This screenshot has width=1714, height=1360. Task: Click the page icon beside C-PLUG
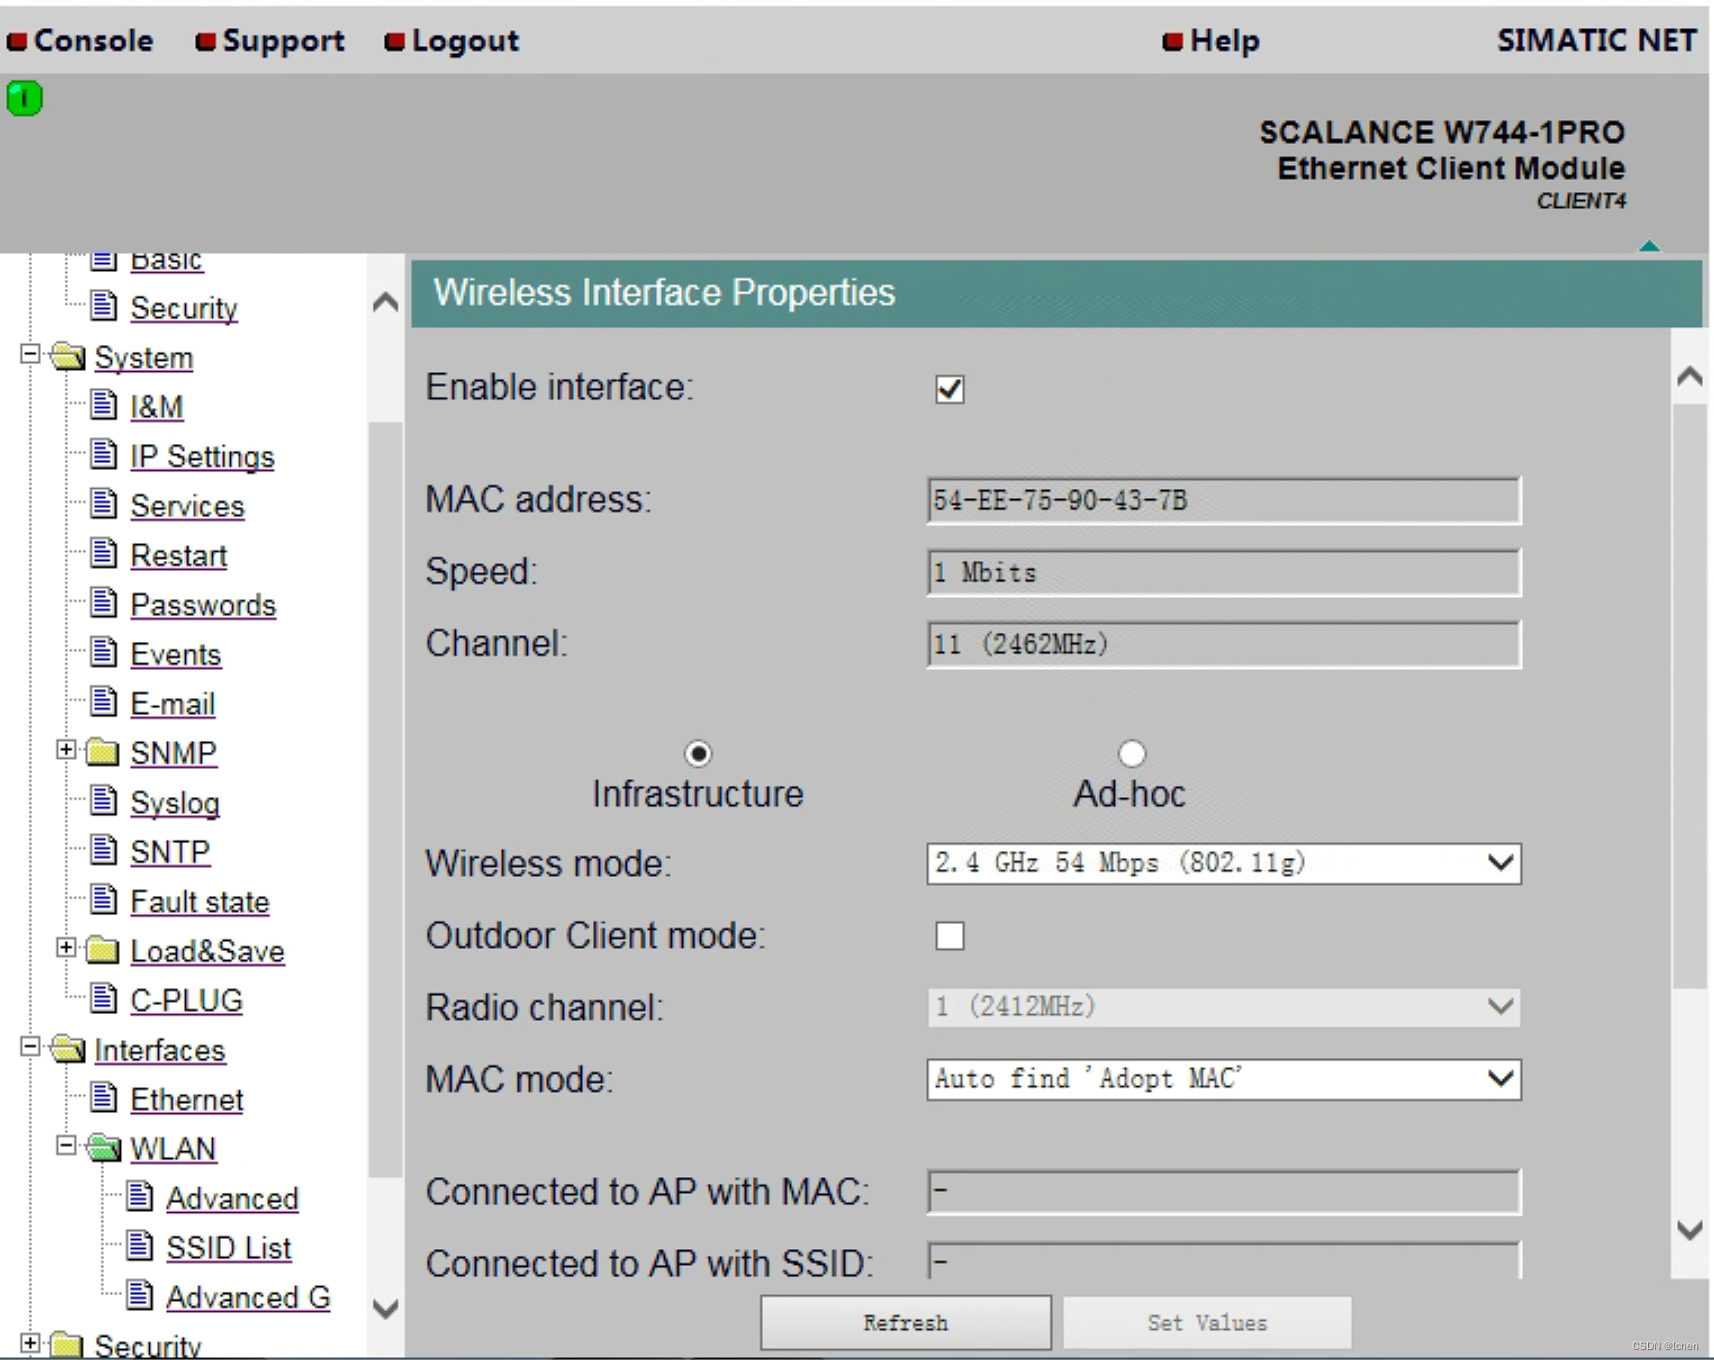104,998
